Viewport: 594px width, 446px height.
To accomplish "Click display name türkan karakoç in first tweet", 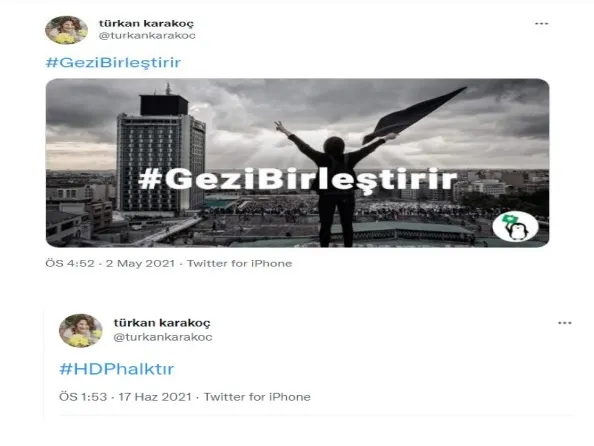I will pos(146,23).
